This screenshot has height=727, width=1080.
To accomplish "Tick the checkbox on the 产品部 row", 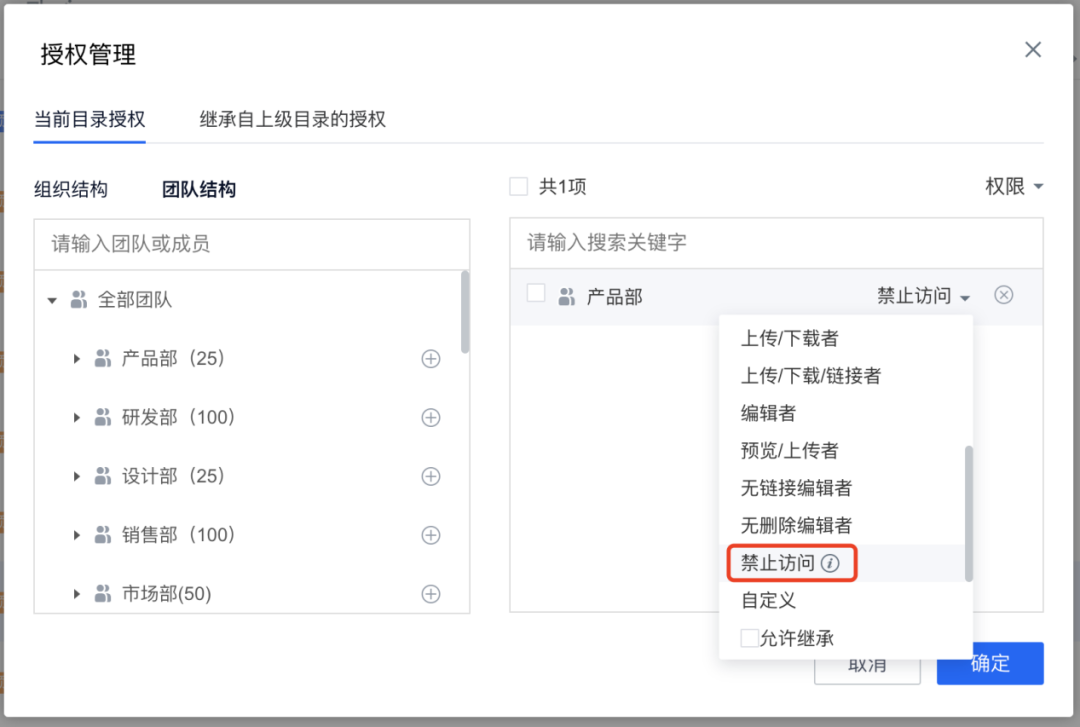I will pyautogui.click(x=536, y=295).
